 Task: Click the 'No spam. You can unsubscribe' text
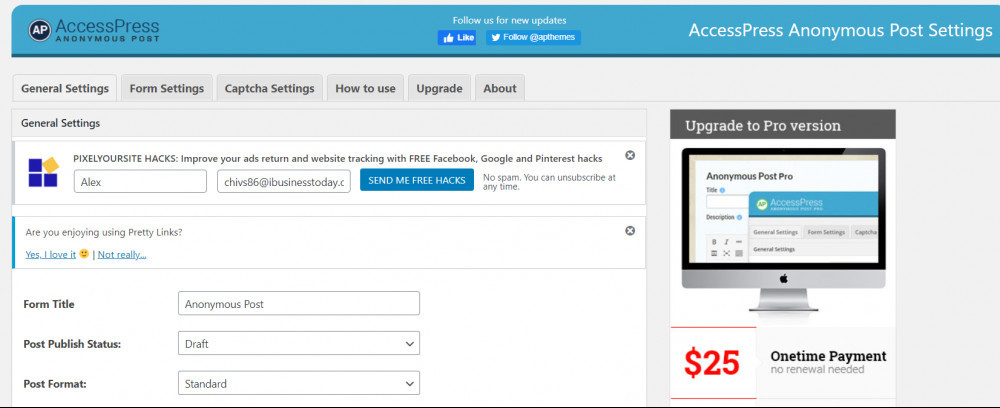[x=549, y=182]
